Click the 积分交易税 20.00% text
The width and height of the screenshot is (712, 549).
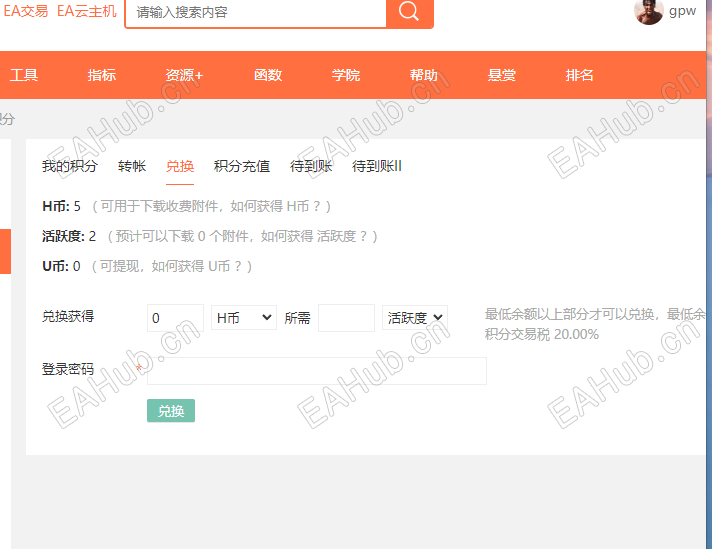[x=542, y=334]
